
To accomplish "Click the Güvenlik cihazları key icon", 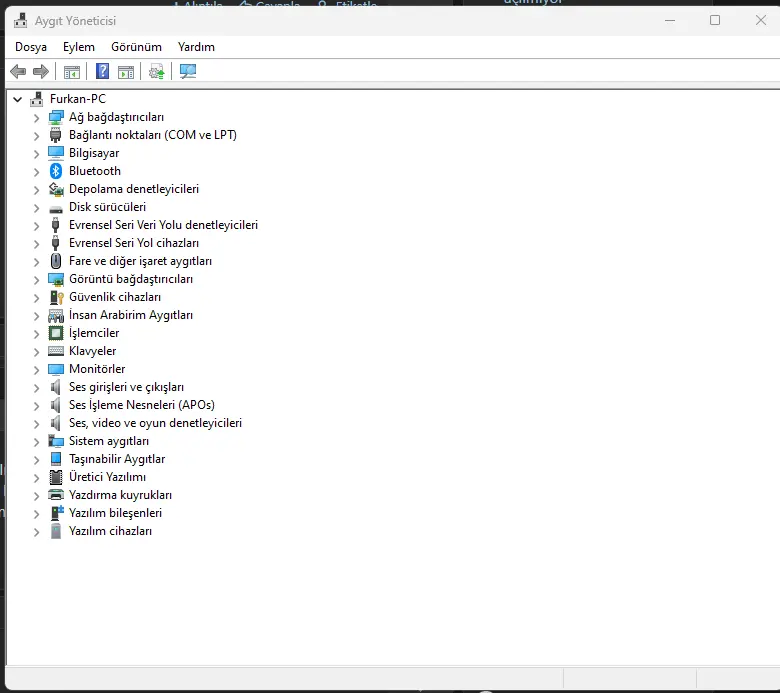I will pyautogui.click(x=56, y=297).
